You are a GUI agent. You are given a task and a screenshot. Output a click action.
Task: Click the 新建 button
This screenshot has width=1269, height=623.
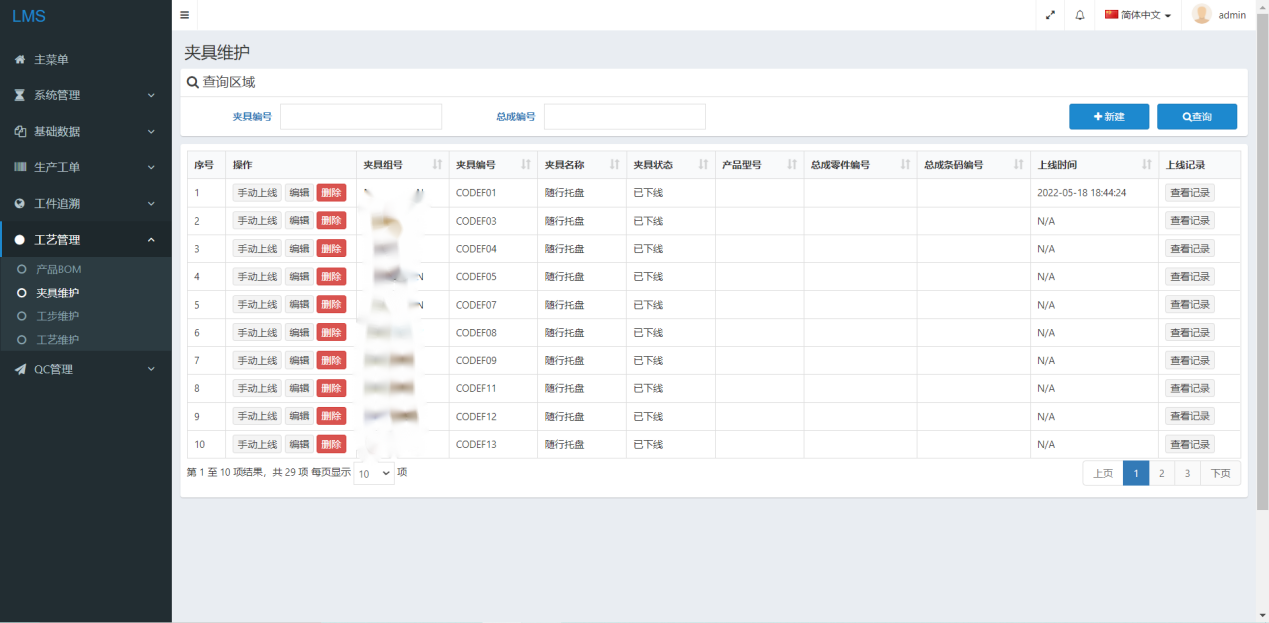click(x=1108, y=117)
